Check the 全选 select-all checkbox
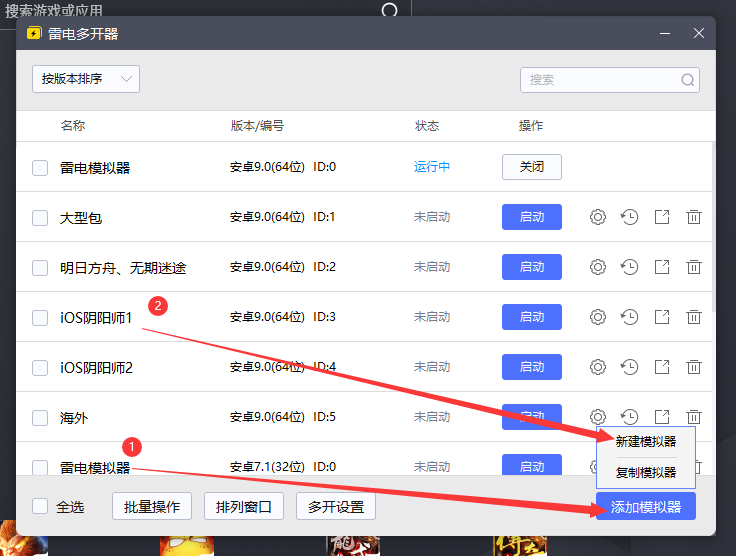 [40, 506]
